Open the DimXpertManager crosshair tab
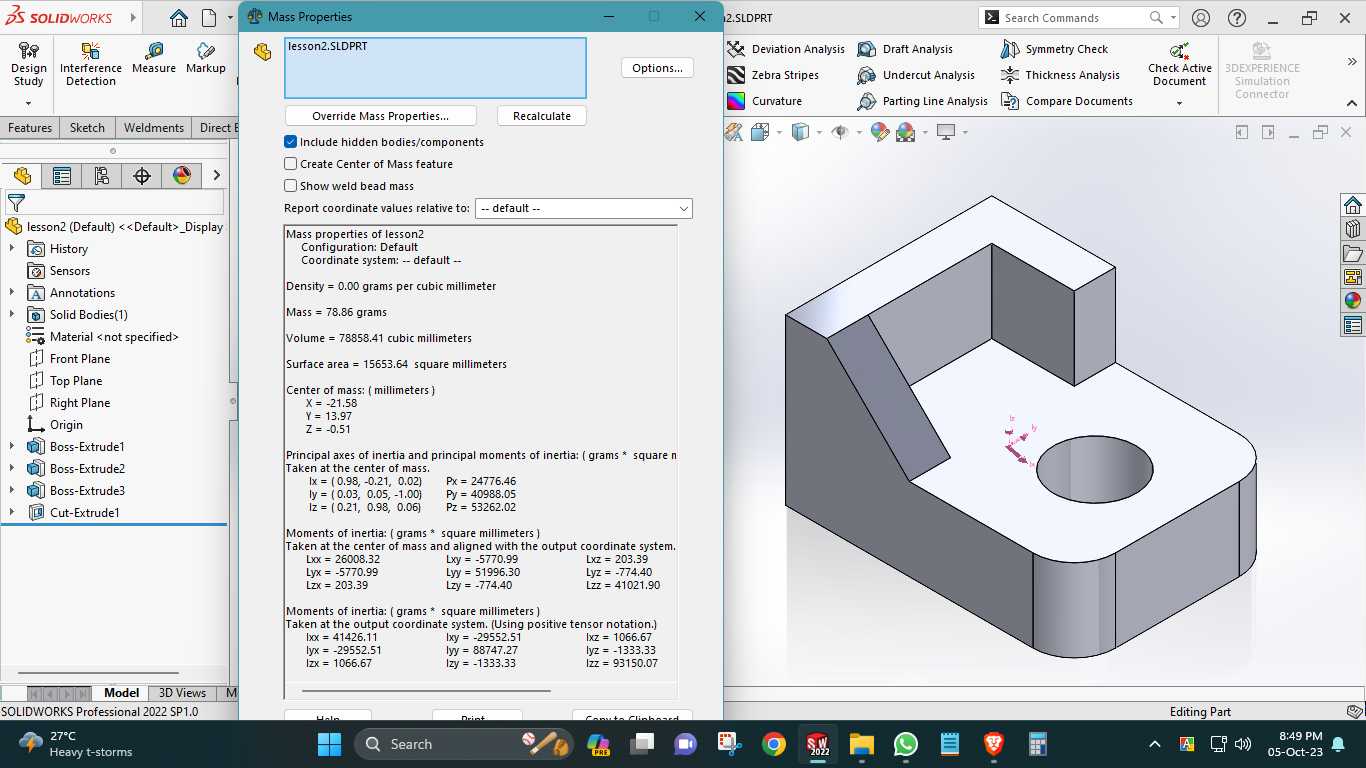This screenshot has height=768, width=1366. (142, 176)
